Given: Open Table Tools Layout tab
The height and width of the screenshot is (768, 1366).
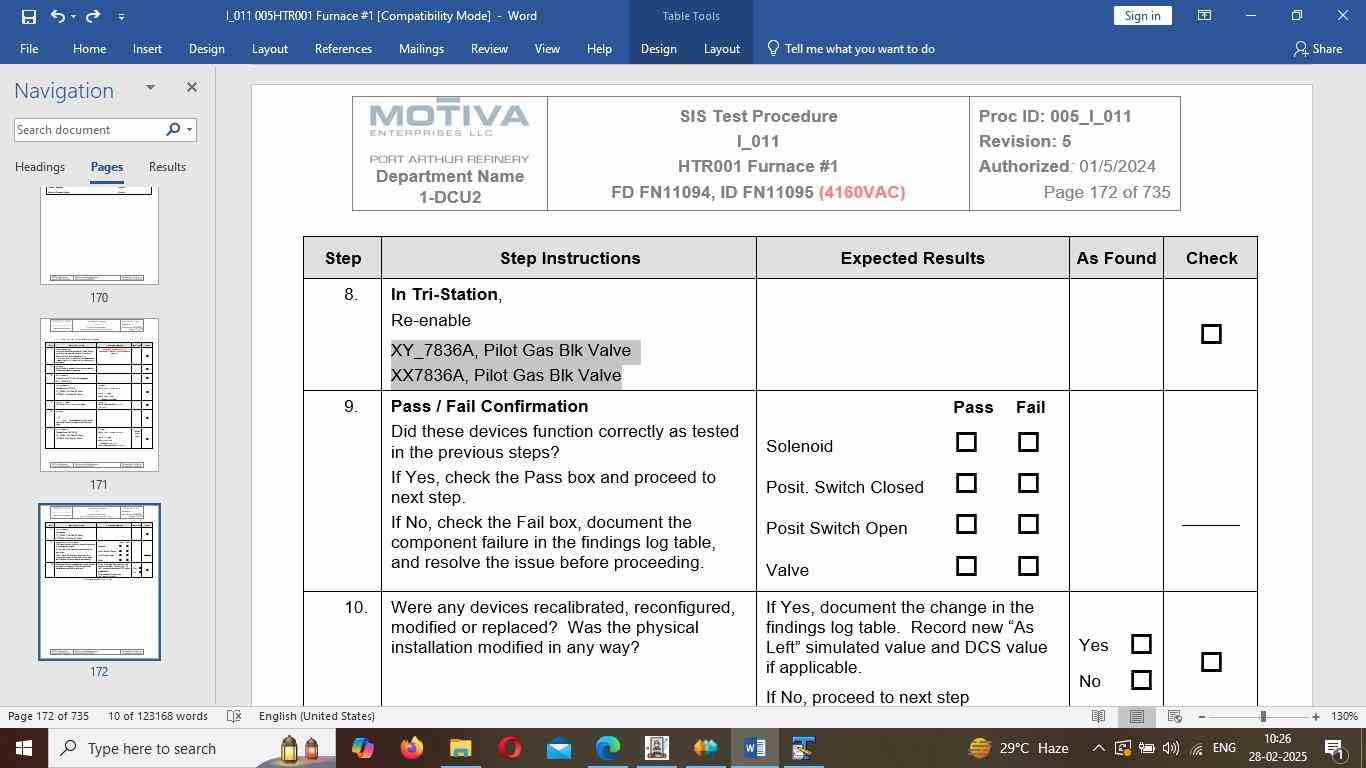Looking at the screenshot, I should point(721,49).
